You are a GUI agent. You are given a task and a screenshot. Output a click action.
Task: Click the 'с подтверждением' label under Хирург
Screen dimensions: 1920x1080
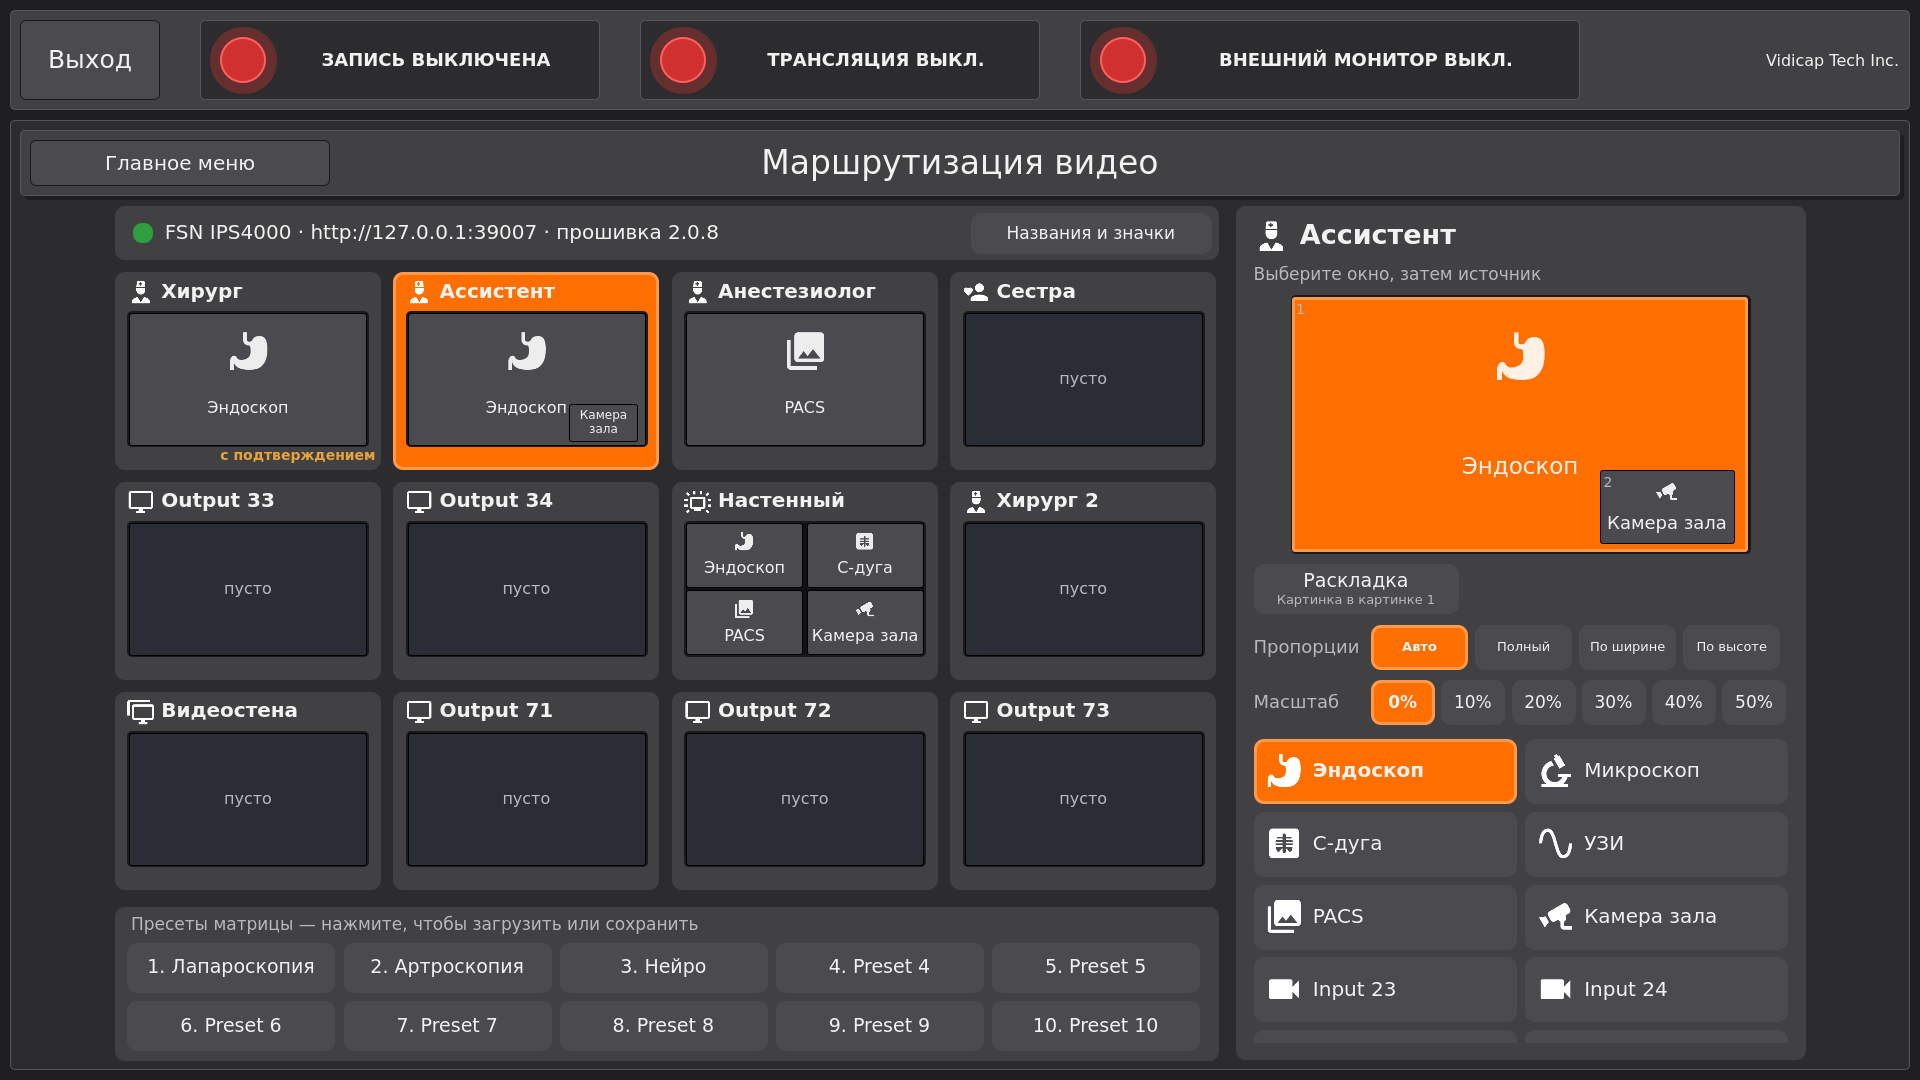[x=297, y=455]
